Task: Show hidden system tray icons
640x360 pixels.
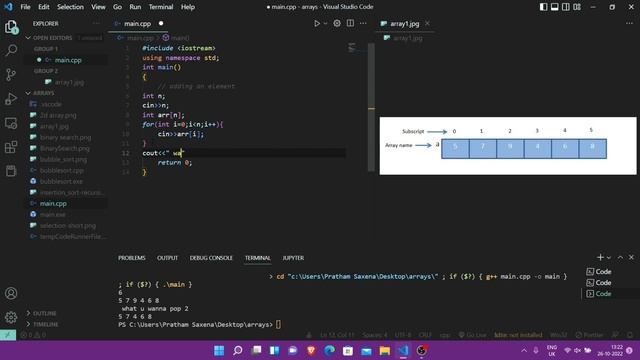Action: click(x=524, y=351)
